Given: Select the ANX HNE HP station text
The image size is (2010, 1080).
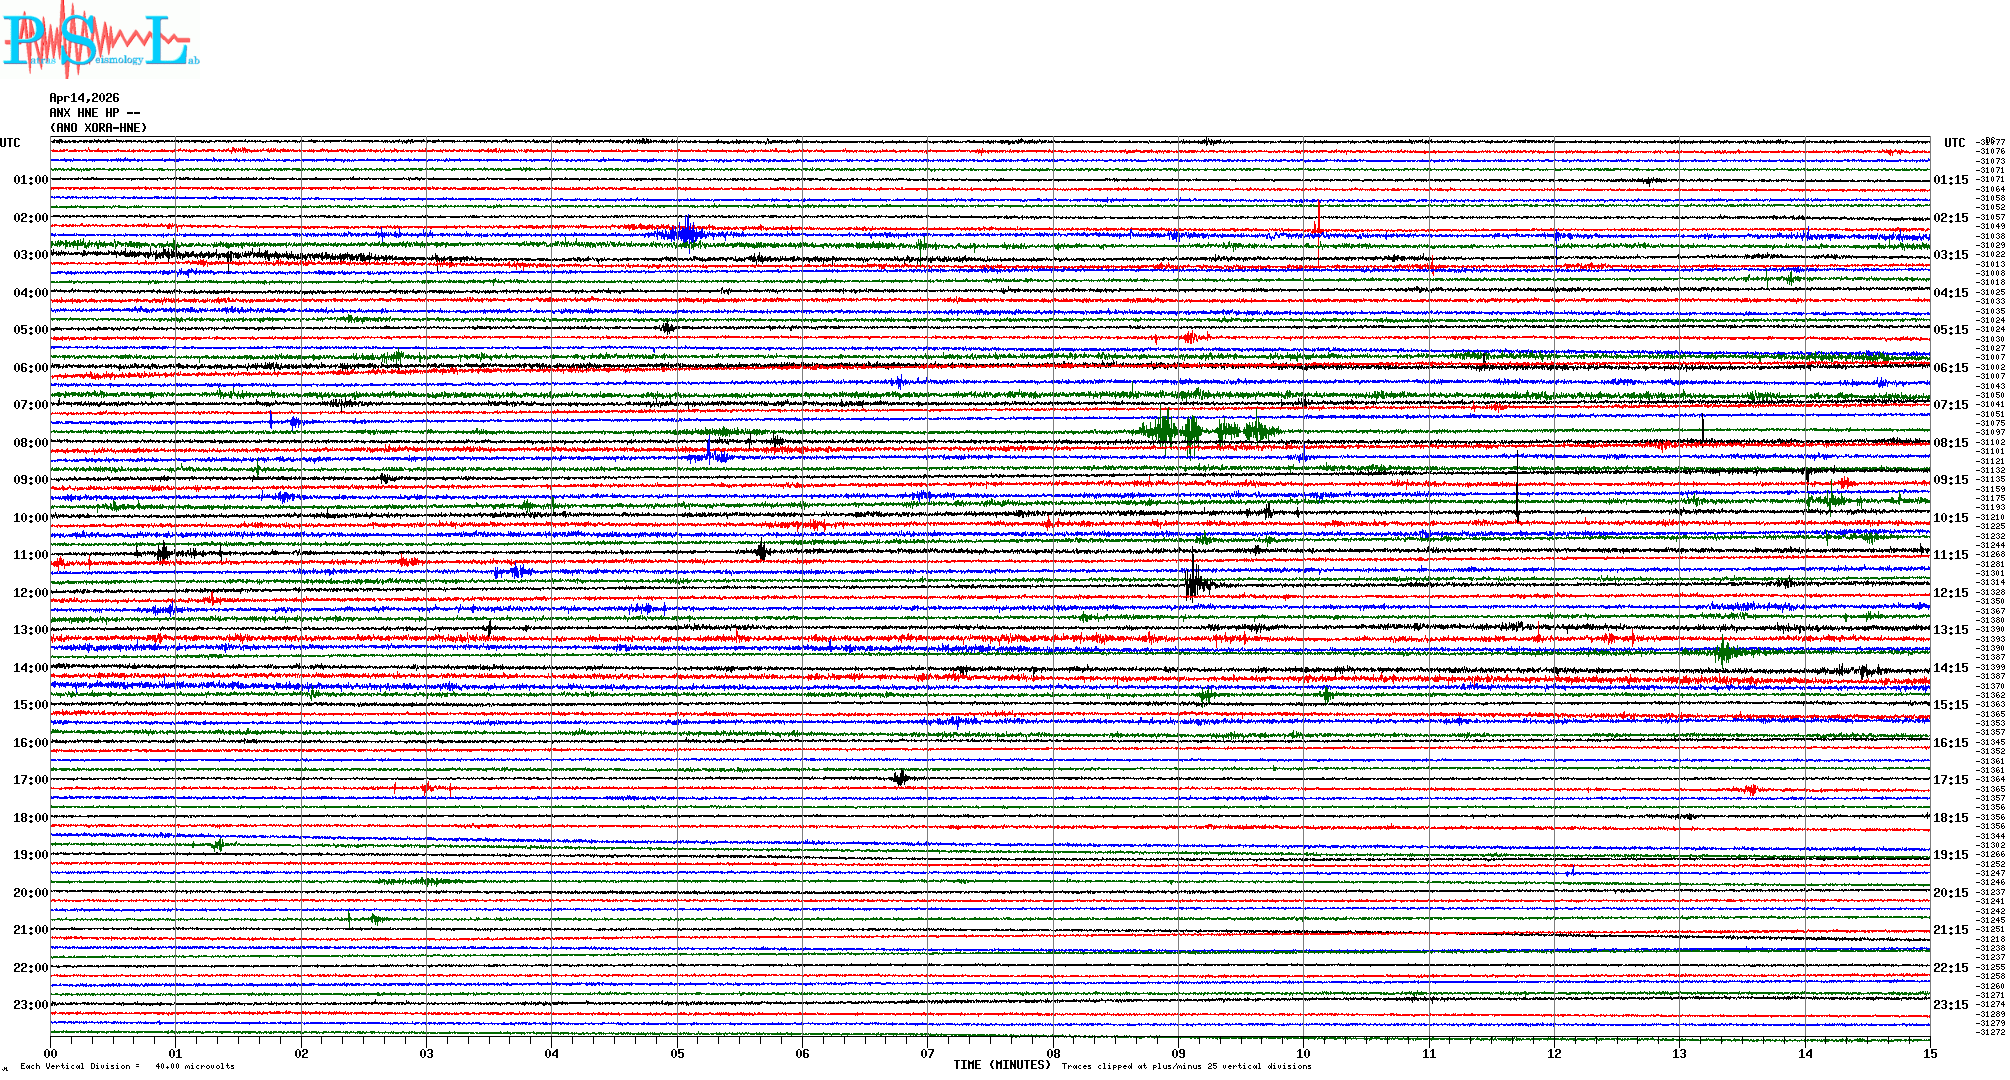Looking at the screenshot, I should [94, 113].
